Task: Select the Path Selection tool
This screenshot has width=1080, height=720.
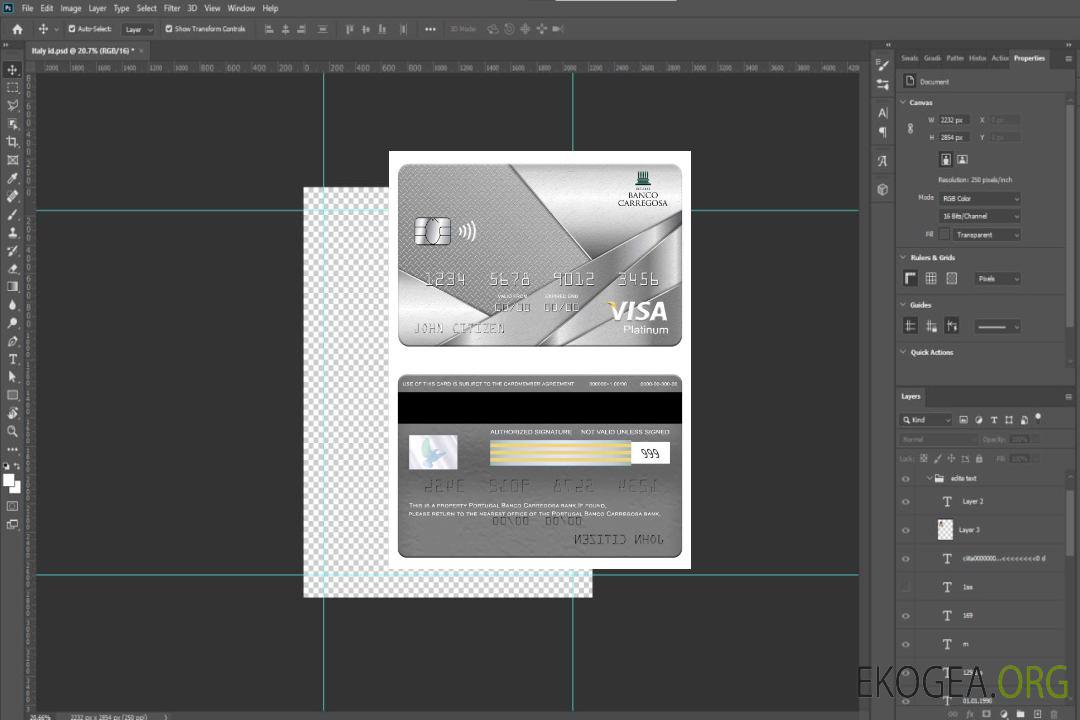Action: pos(12,377)
